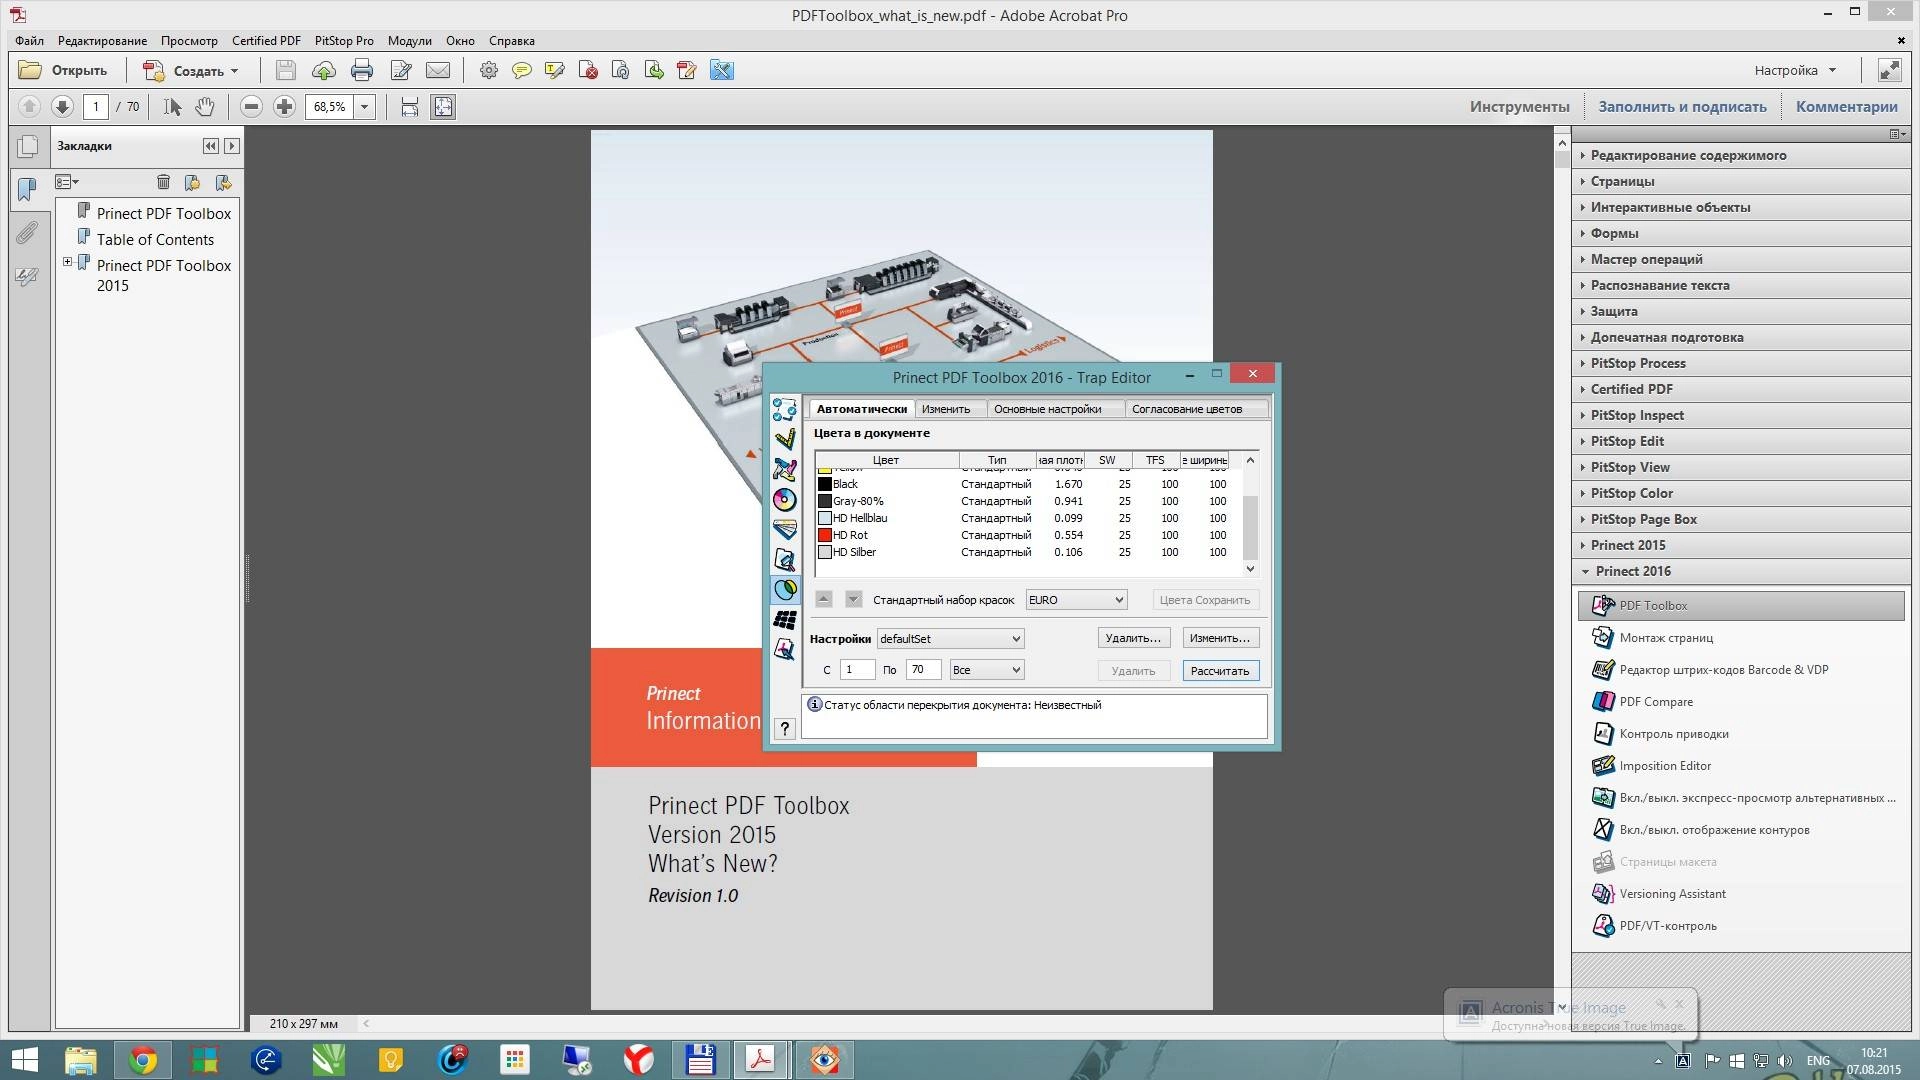Click the printer icon in the toolbar
The image size is (1920, 1080).
(x=362, y=70)
